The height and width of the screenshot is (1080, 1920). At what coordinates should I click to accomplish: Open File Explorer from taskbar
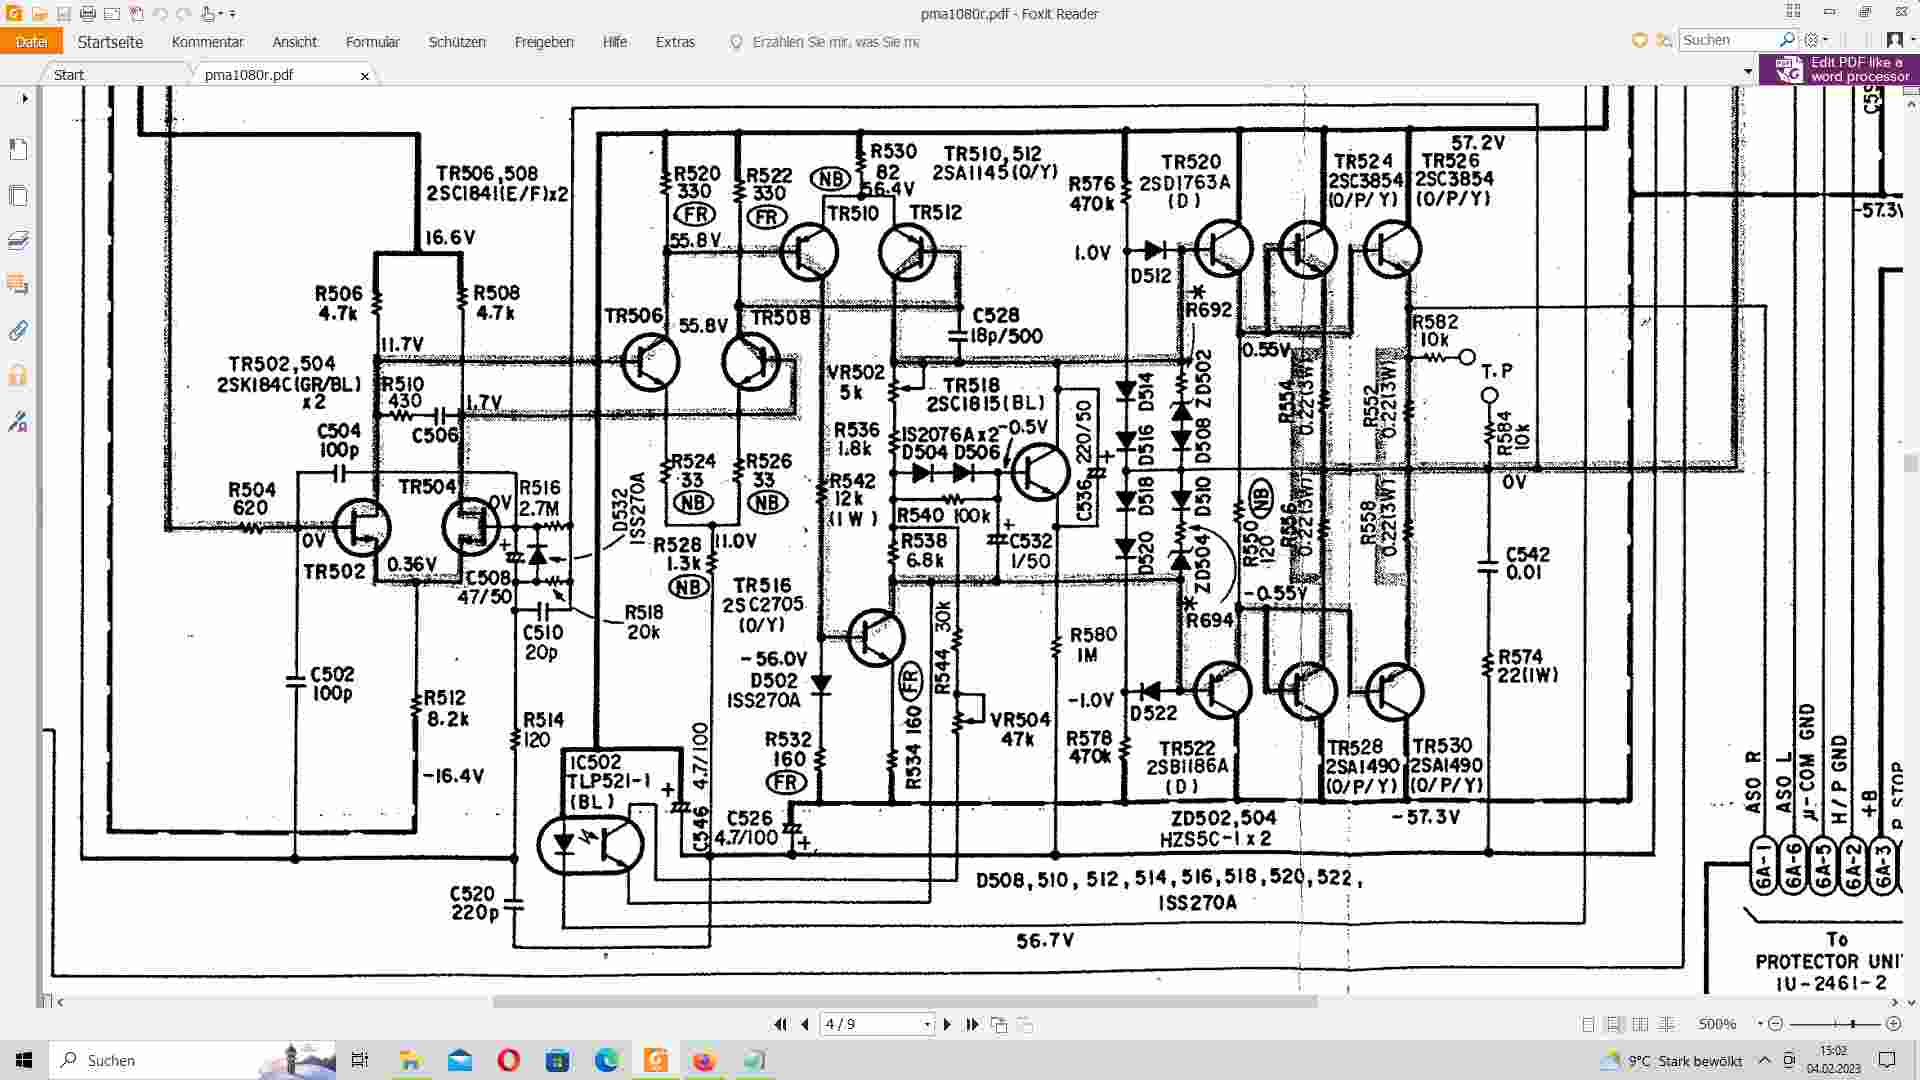(x=410, y=1060)
